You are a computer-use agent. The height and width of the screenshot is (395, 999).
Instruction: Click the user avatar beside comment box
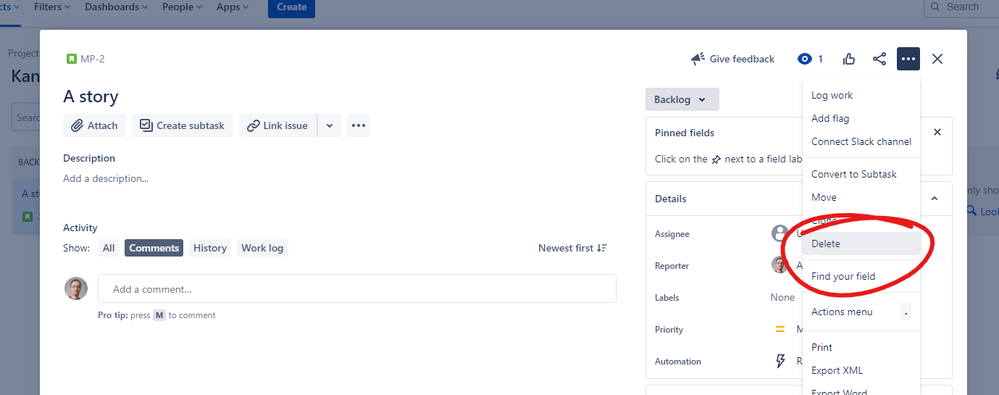(76, 289)
